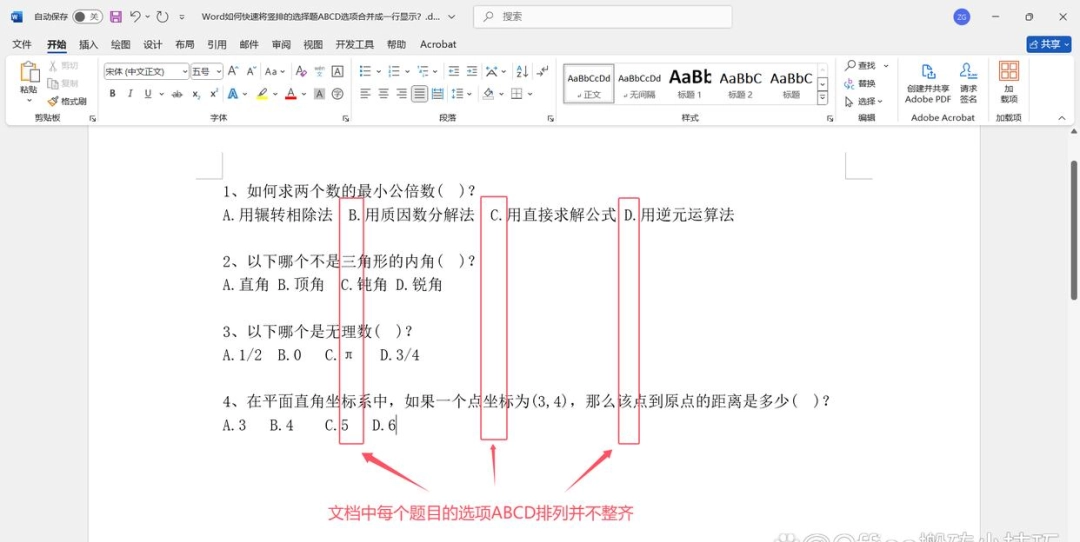Click the Save floppy disk icon
This screenshot has height=542, width=1080.
pos(116,17)
